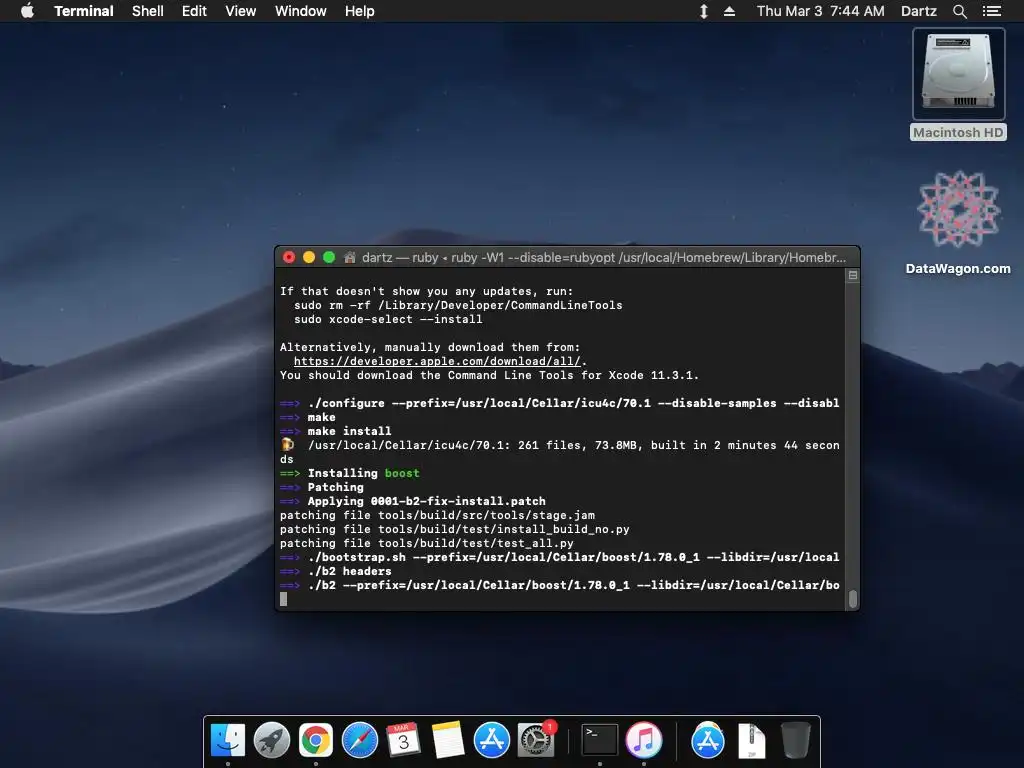Click the 'Patching' line in Terminal
Screen dimensions: 1024x768
point(321,487)
